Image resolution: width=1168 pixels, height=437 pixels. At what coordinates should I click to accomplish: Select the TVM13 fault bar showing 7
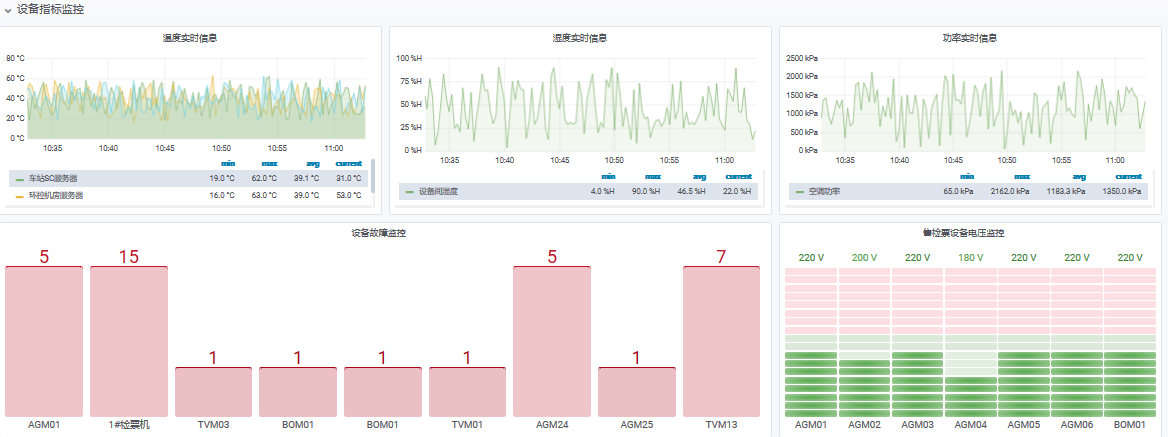[721, 340]
